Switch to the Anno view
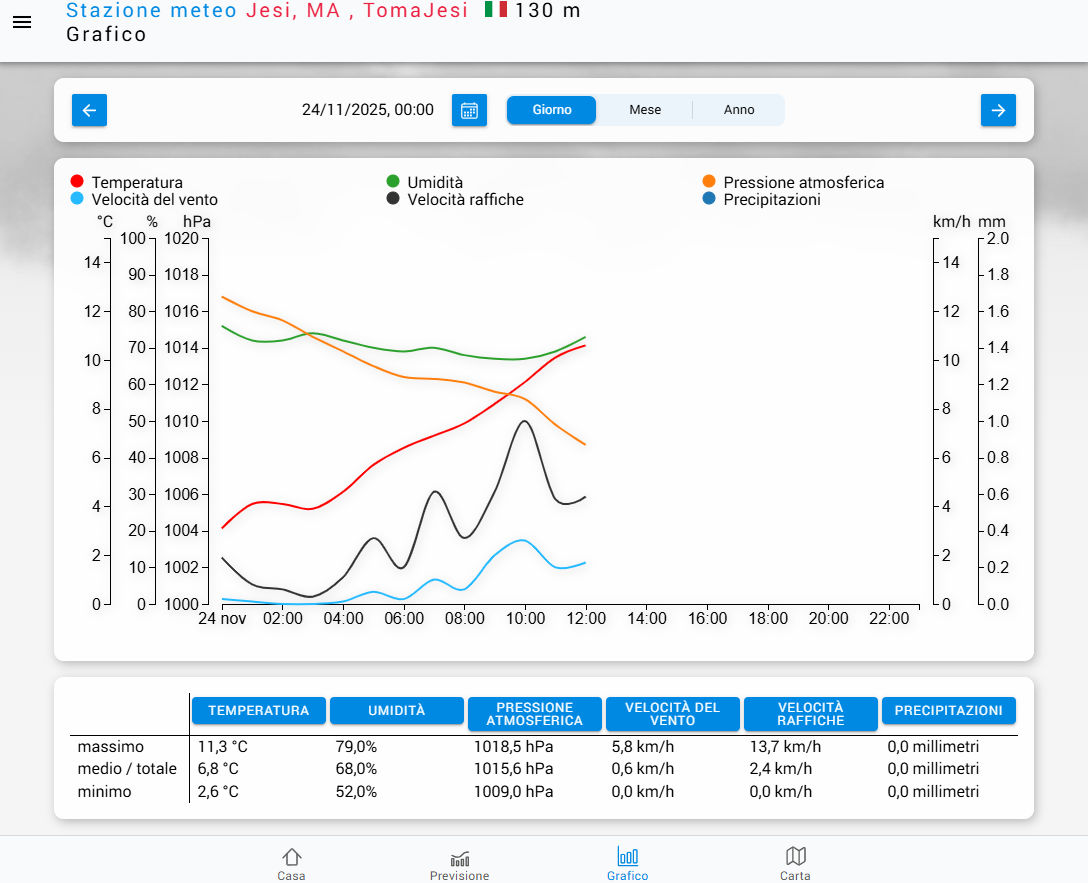This screenshot has height=883, width=1088. (739, 110)
